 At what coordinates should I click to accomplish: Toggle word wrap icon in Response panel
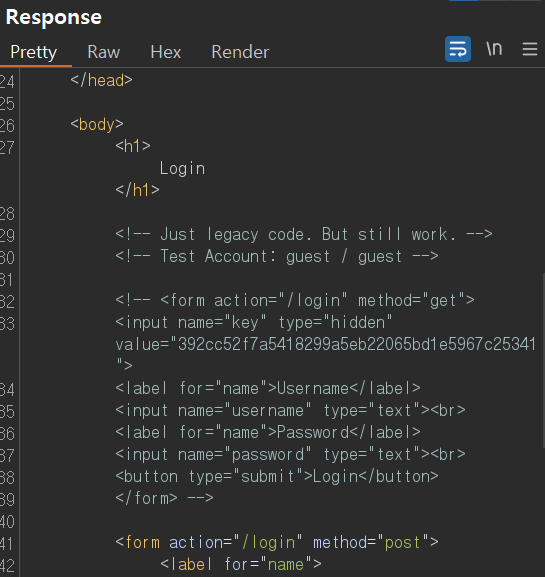(x=458, y=49)
